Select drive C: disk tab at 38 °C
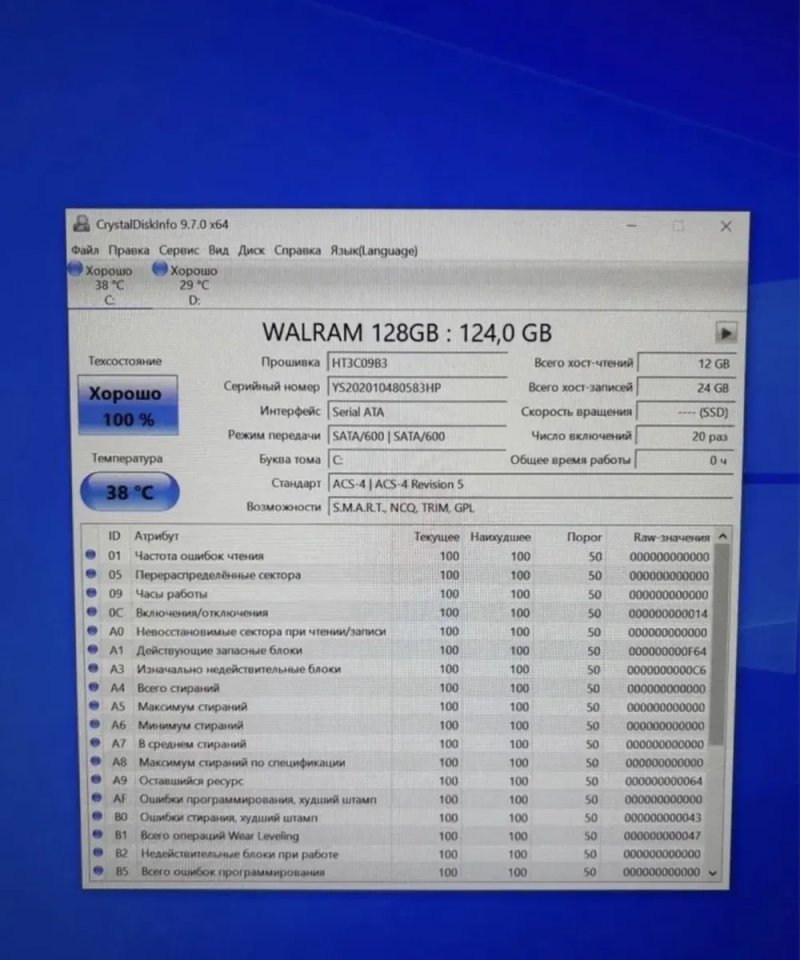The width and height of the screenshot is (800, 960). [110, 285]
